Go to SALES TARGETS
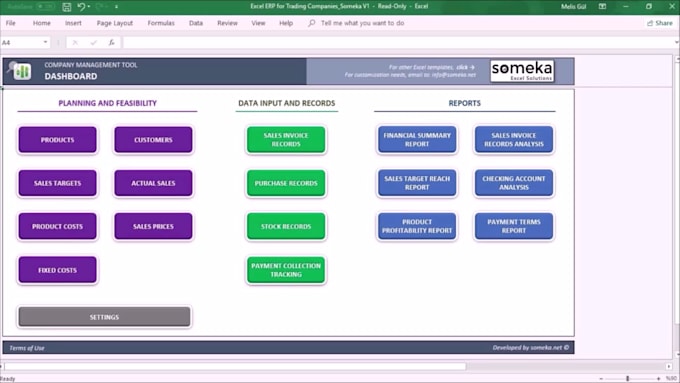680x383 pixels. pos(57,183)
